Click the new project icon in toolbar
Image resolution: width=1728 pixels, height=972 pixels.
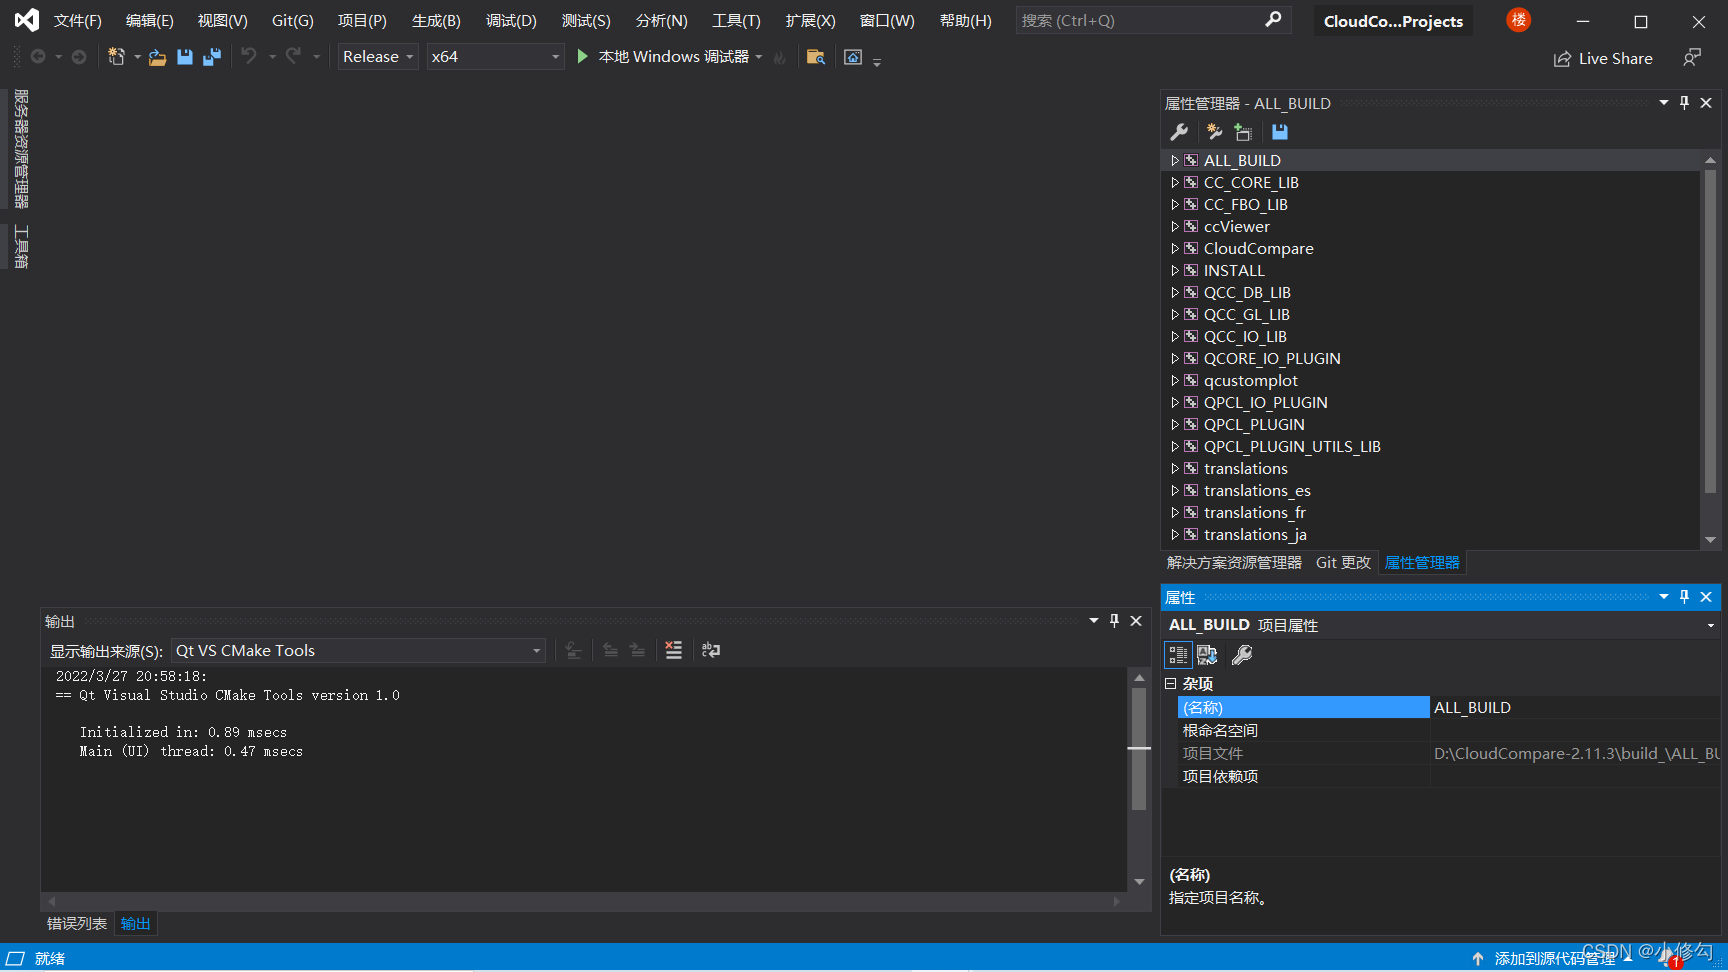coord(117,57)
